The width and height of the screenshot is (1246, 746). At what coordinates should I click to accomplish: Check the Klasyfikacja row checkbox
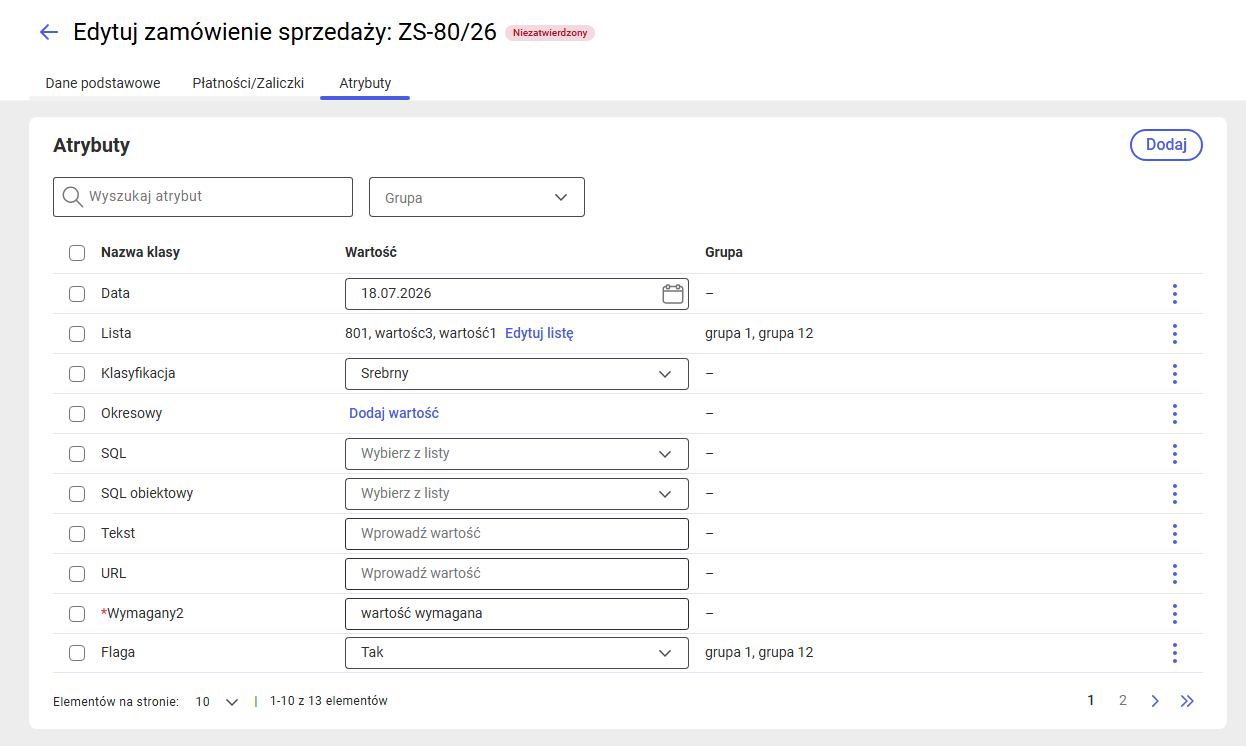(77, 374)
